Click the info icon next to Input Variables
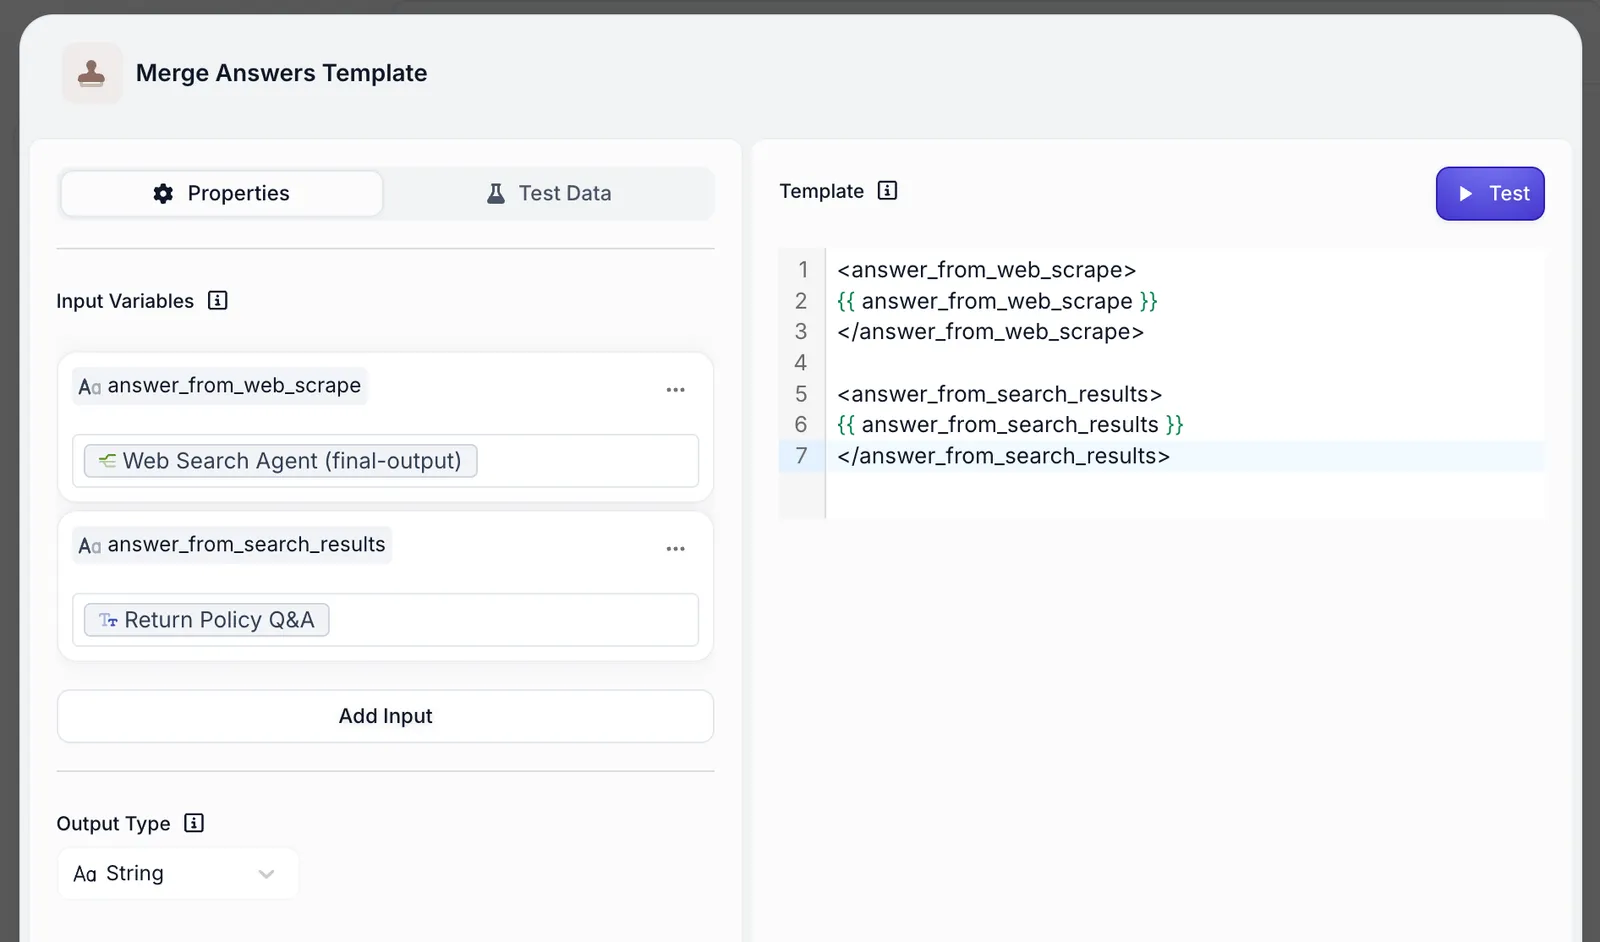This screenshot has width=1600, height=942. pos(218,300)
